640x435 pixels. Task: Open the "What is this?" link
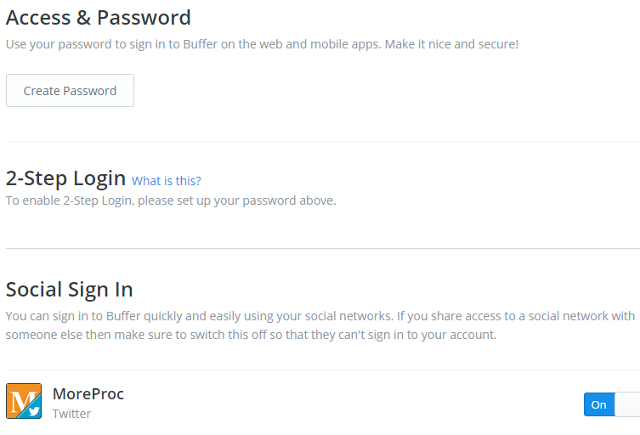click(x=166, y=181)
